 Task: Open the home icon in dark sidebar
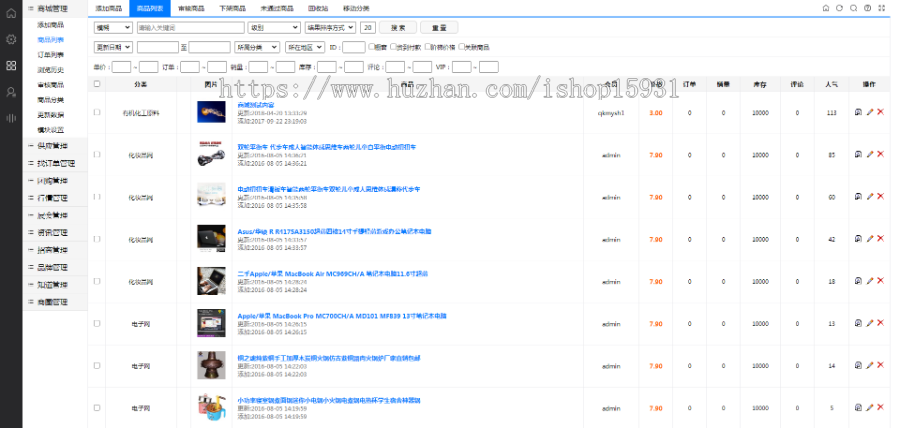[x=11, y=13]
